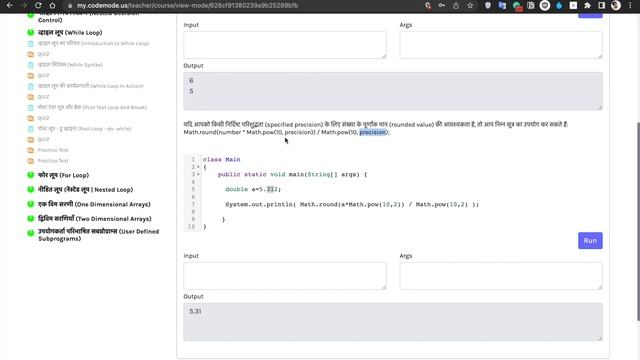Click the upper Args text box
The height and width of the screenshot is (360, 640).
501,45
